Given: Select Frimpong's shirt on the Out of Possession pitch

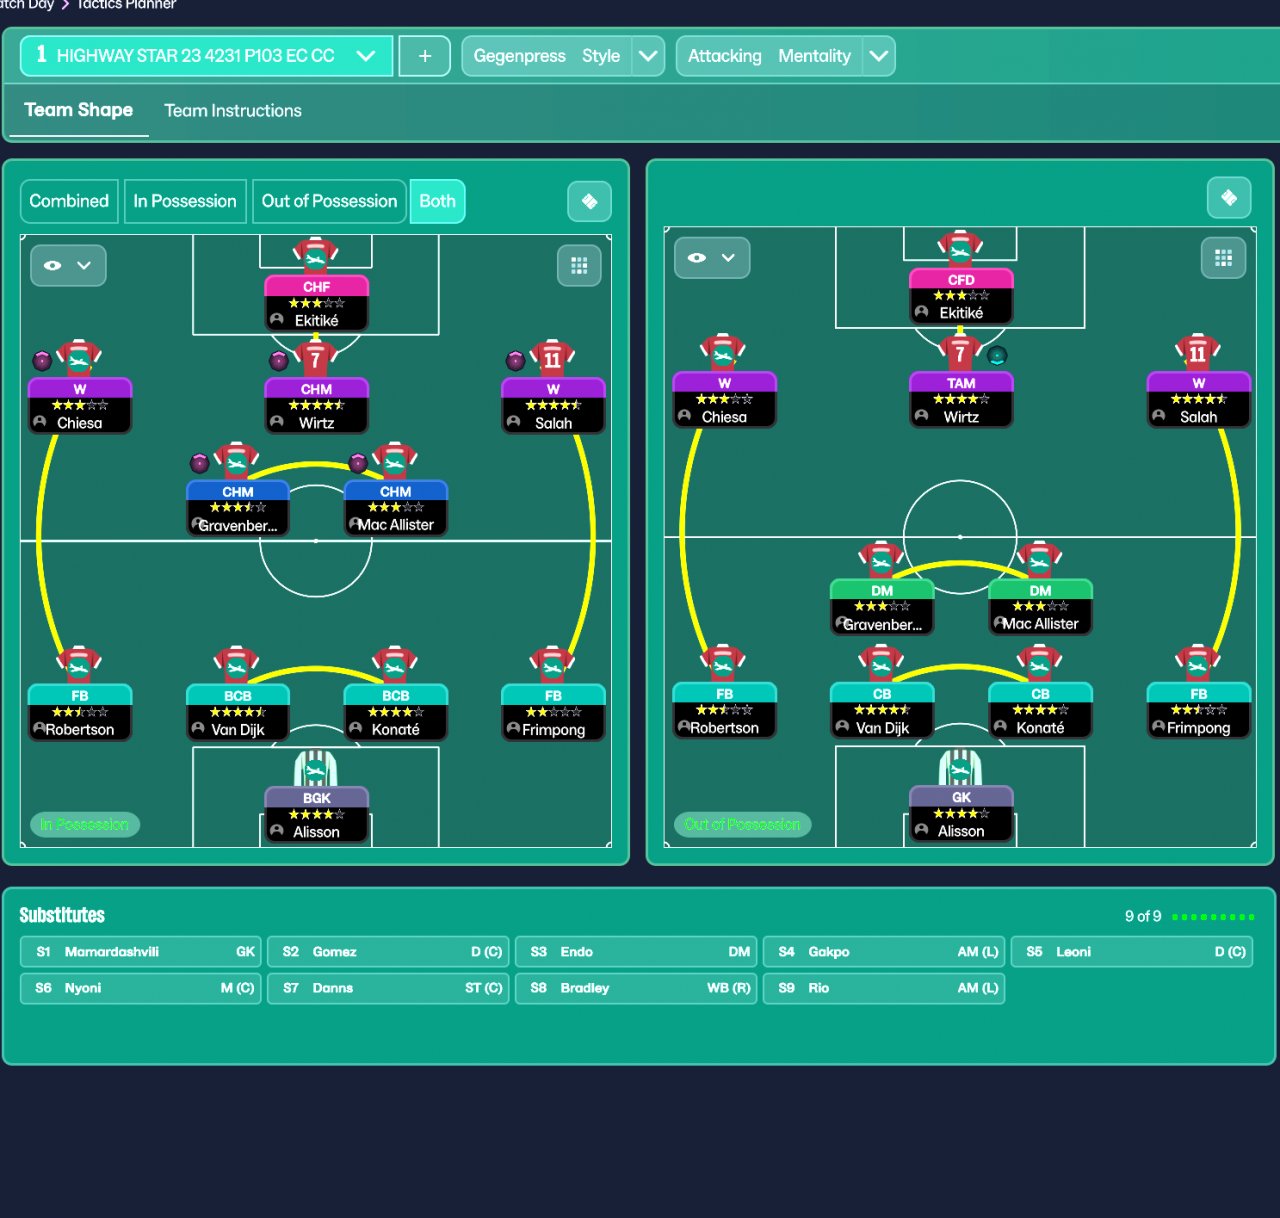Looking at the screenshot, I should tap(1198, 663).
